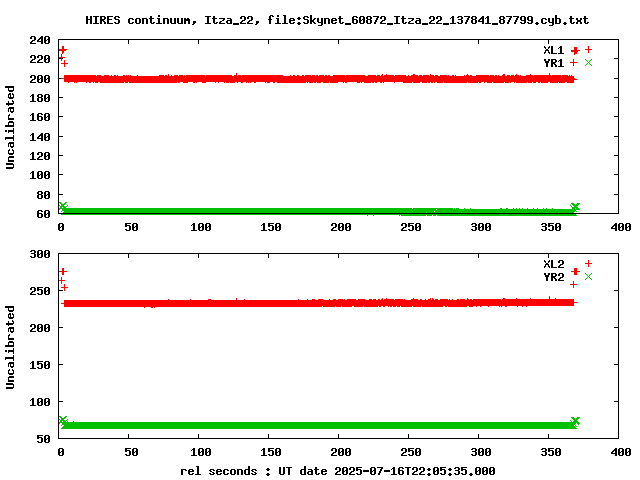Click the green X marker beside YR2 legend
640x480 pixels.
588,277
